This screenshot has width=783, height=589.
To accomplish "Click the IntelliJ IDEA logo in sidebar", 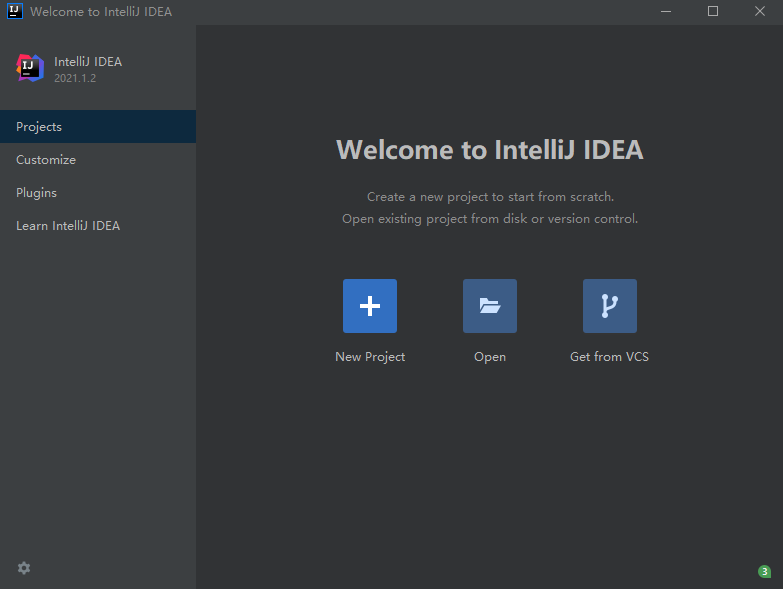I will [30, 68].
